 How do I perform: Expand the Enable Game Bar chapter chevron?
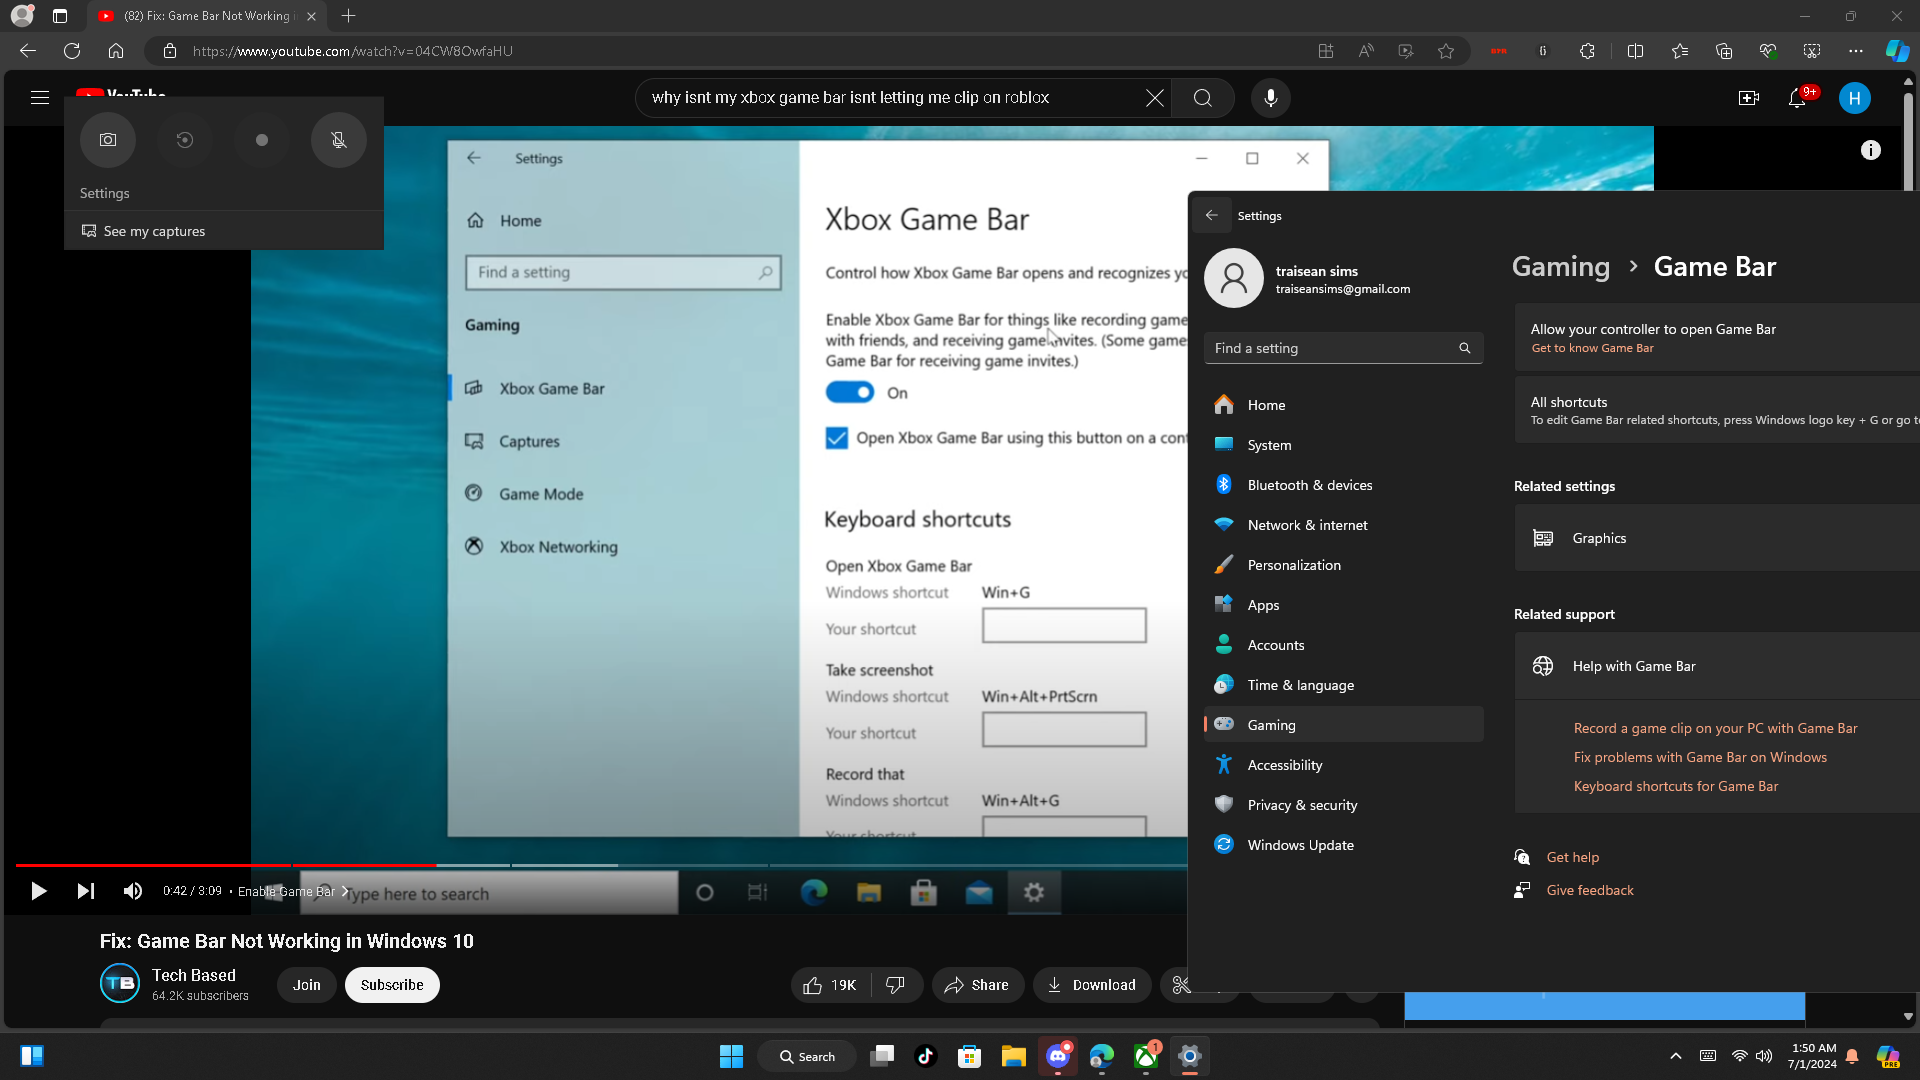tap(345, 891)
